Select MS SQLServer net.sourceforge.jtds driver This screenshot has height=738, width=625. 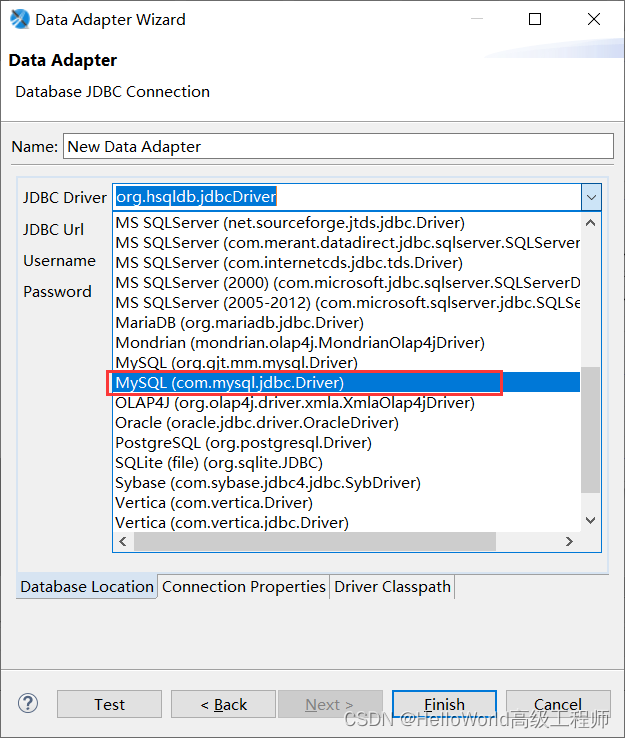tap(346, 223)
